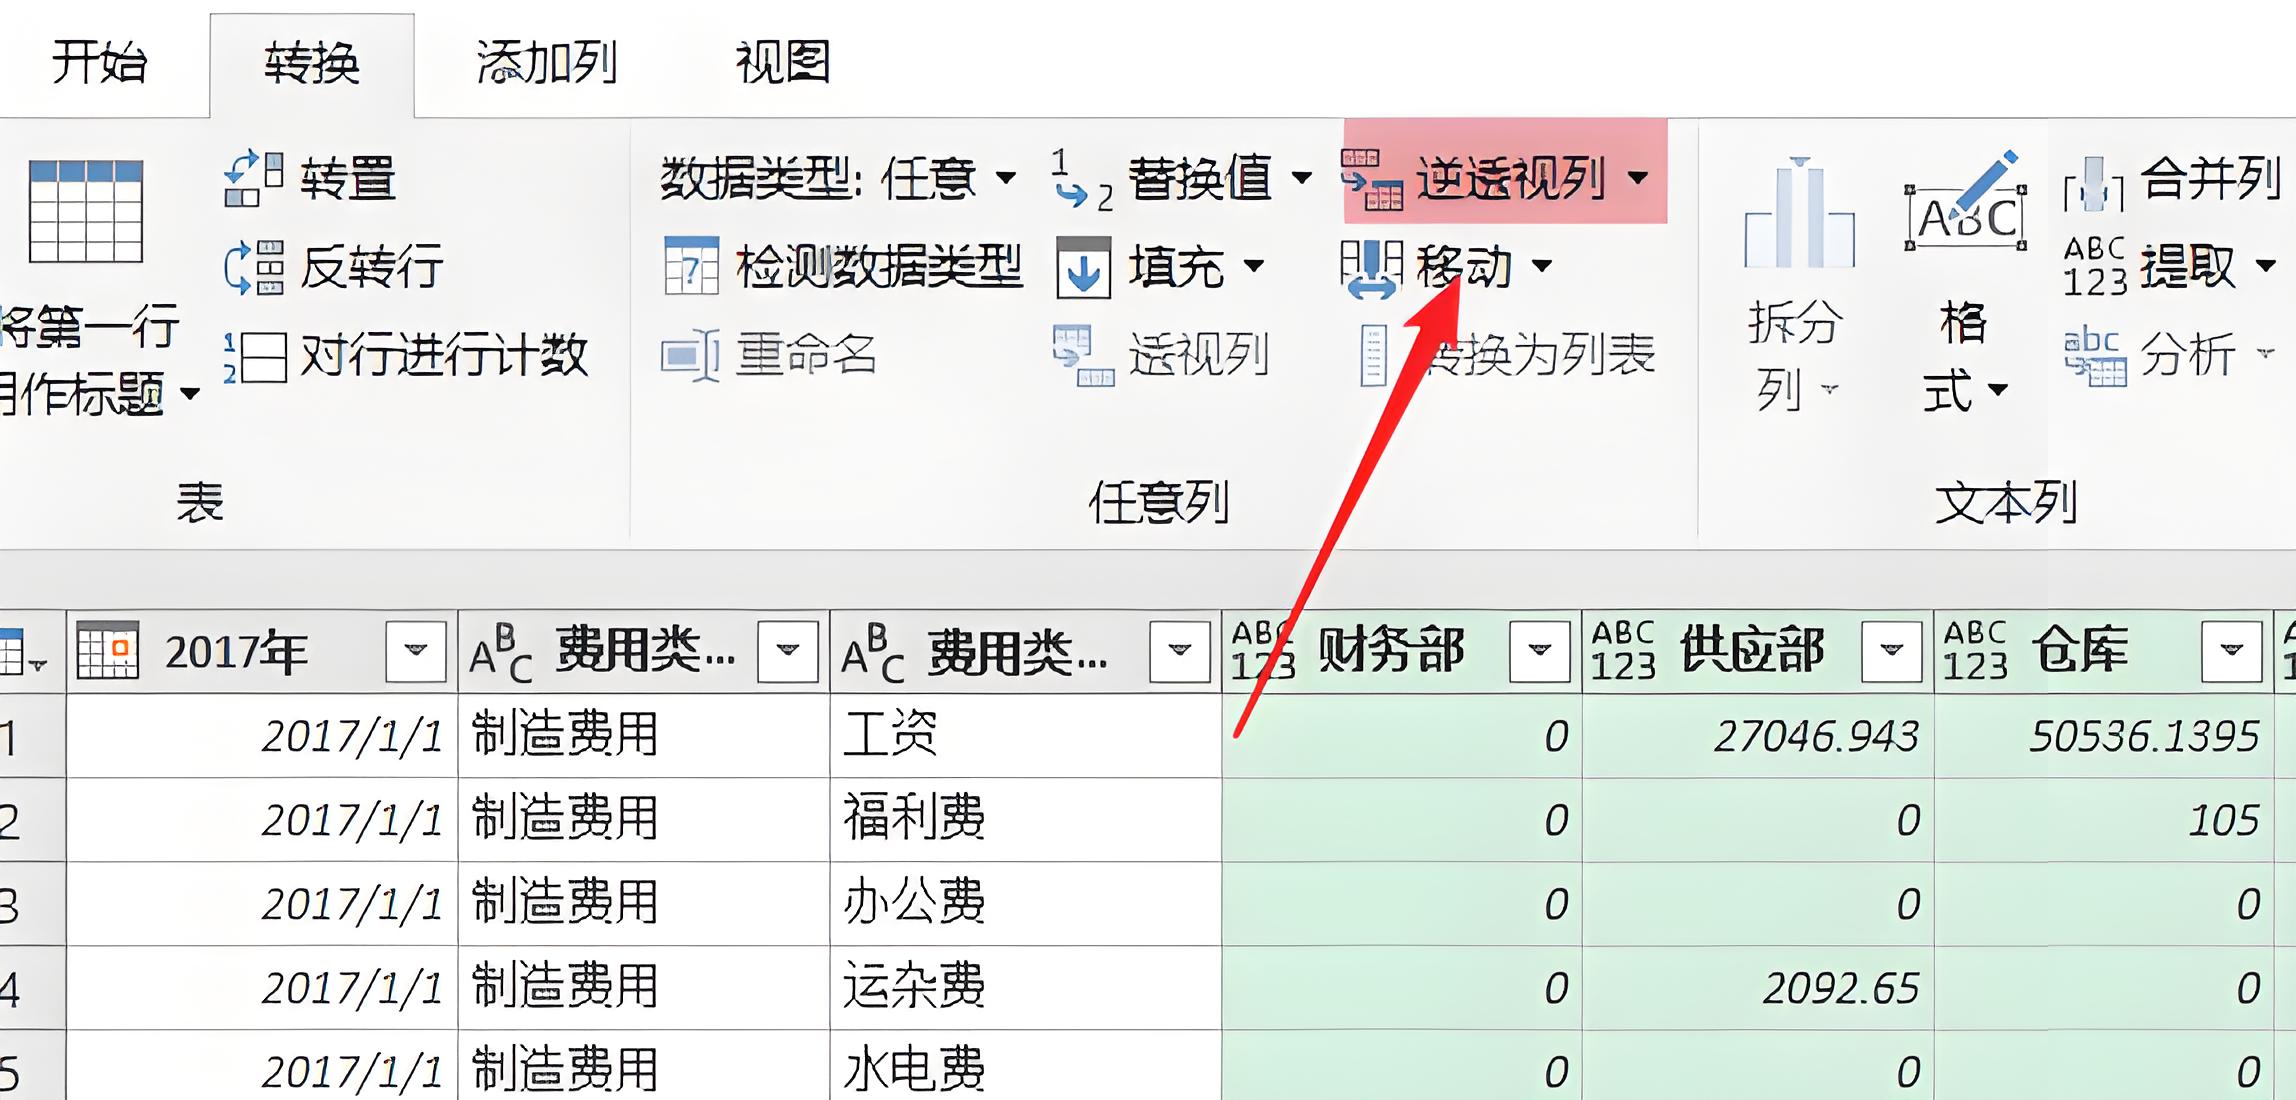Click the ABC123 type icon in 供应部 header
2296x1100 pixels.
click(x=1623, y=651)
